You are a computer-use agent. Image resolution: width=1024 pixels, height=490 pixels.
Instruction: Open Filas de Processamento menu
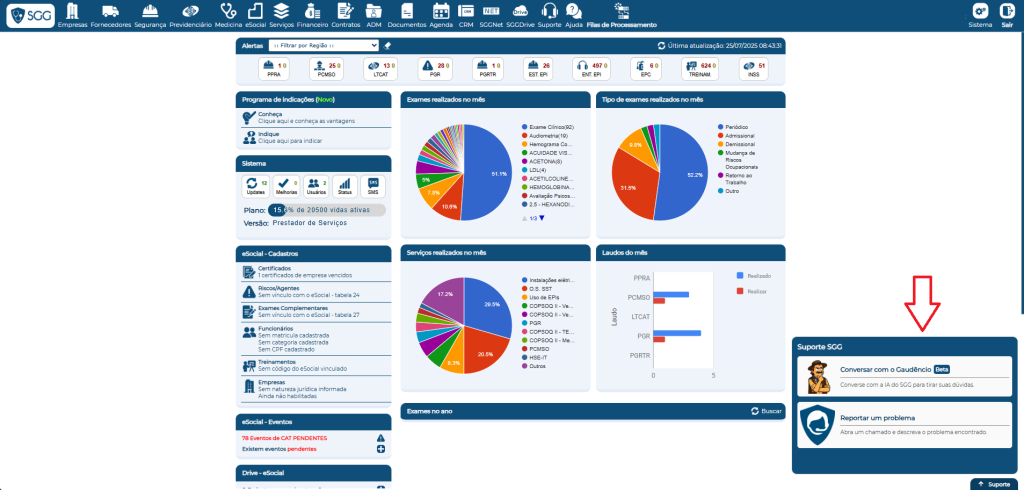621,14
